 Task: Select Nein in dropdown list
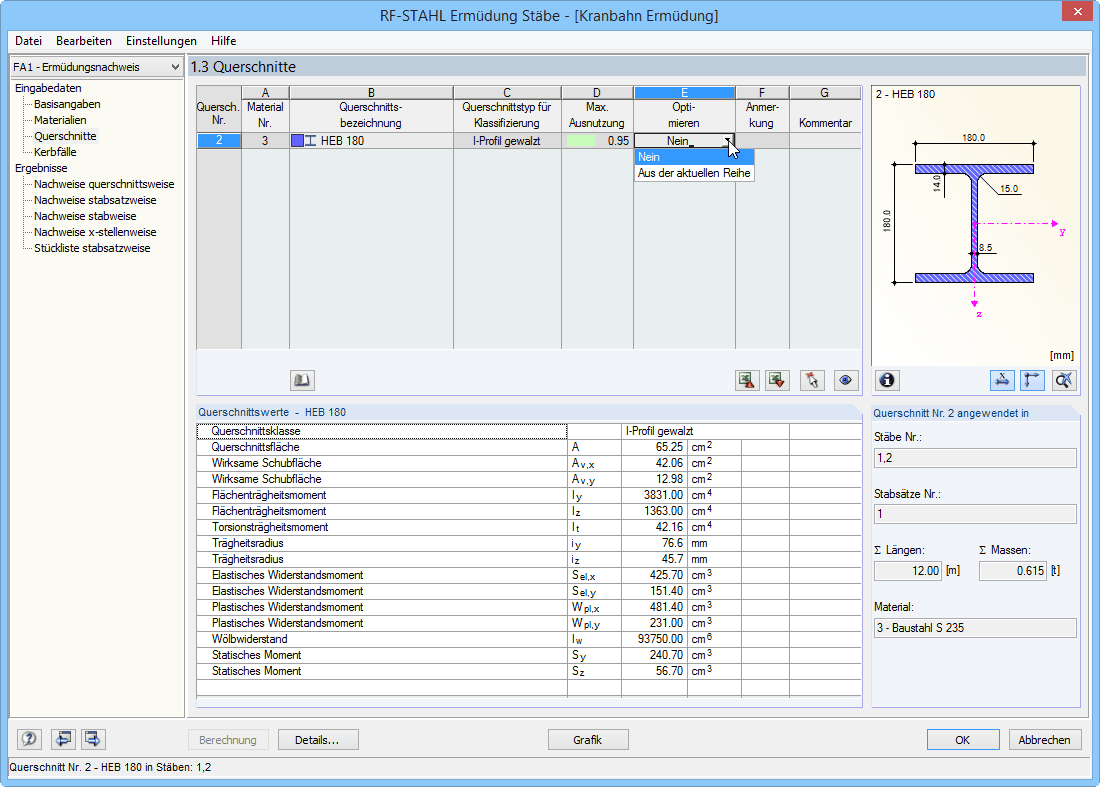[x=695, y=157]
